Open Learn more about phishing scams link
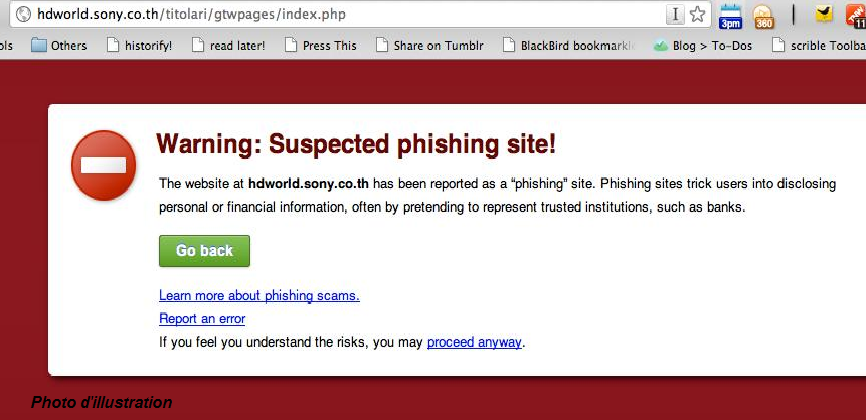The image size is (866, 420). (x=259, y=296)
